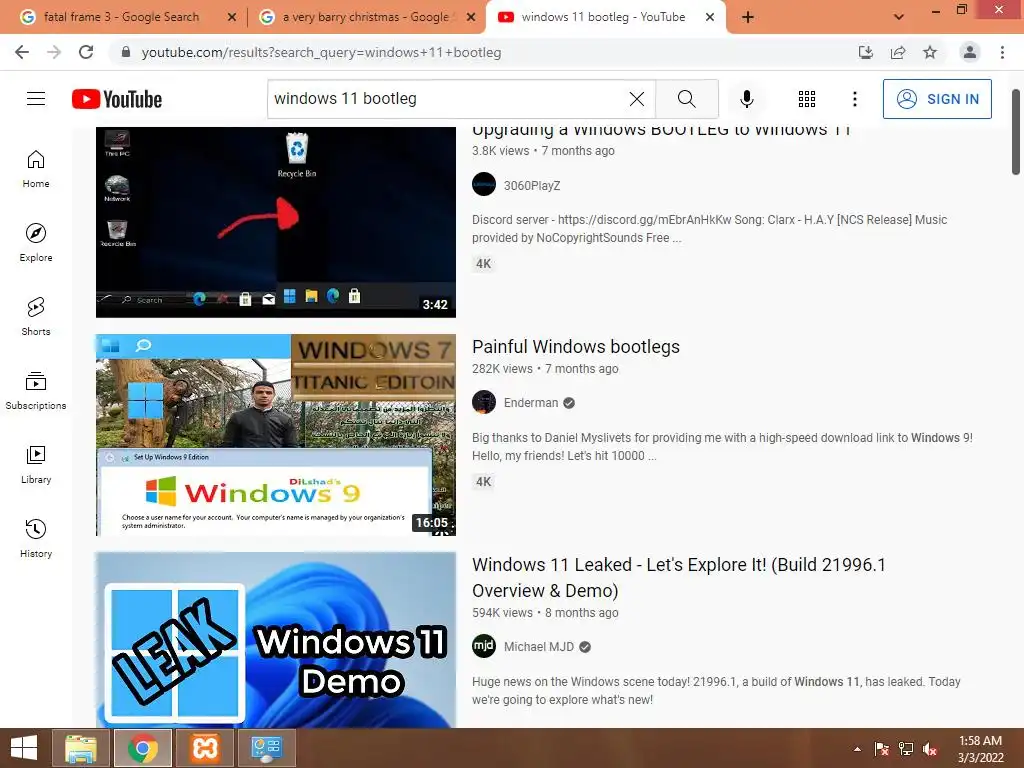
Task: Open Subscriptions in sidebar
Action: coord(36,391)
